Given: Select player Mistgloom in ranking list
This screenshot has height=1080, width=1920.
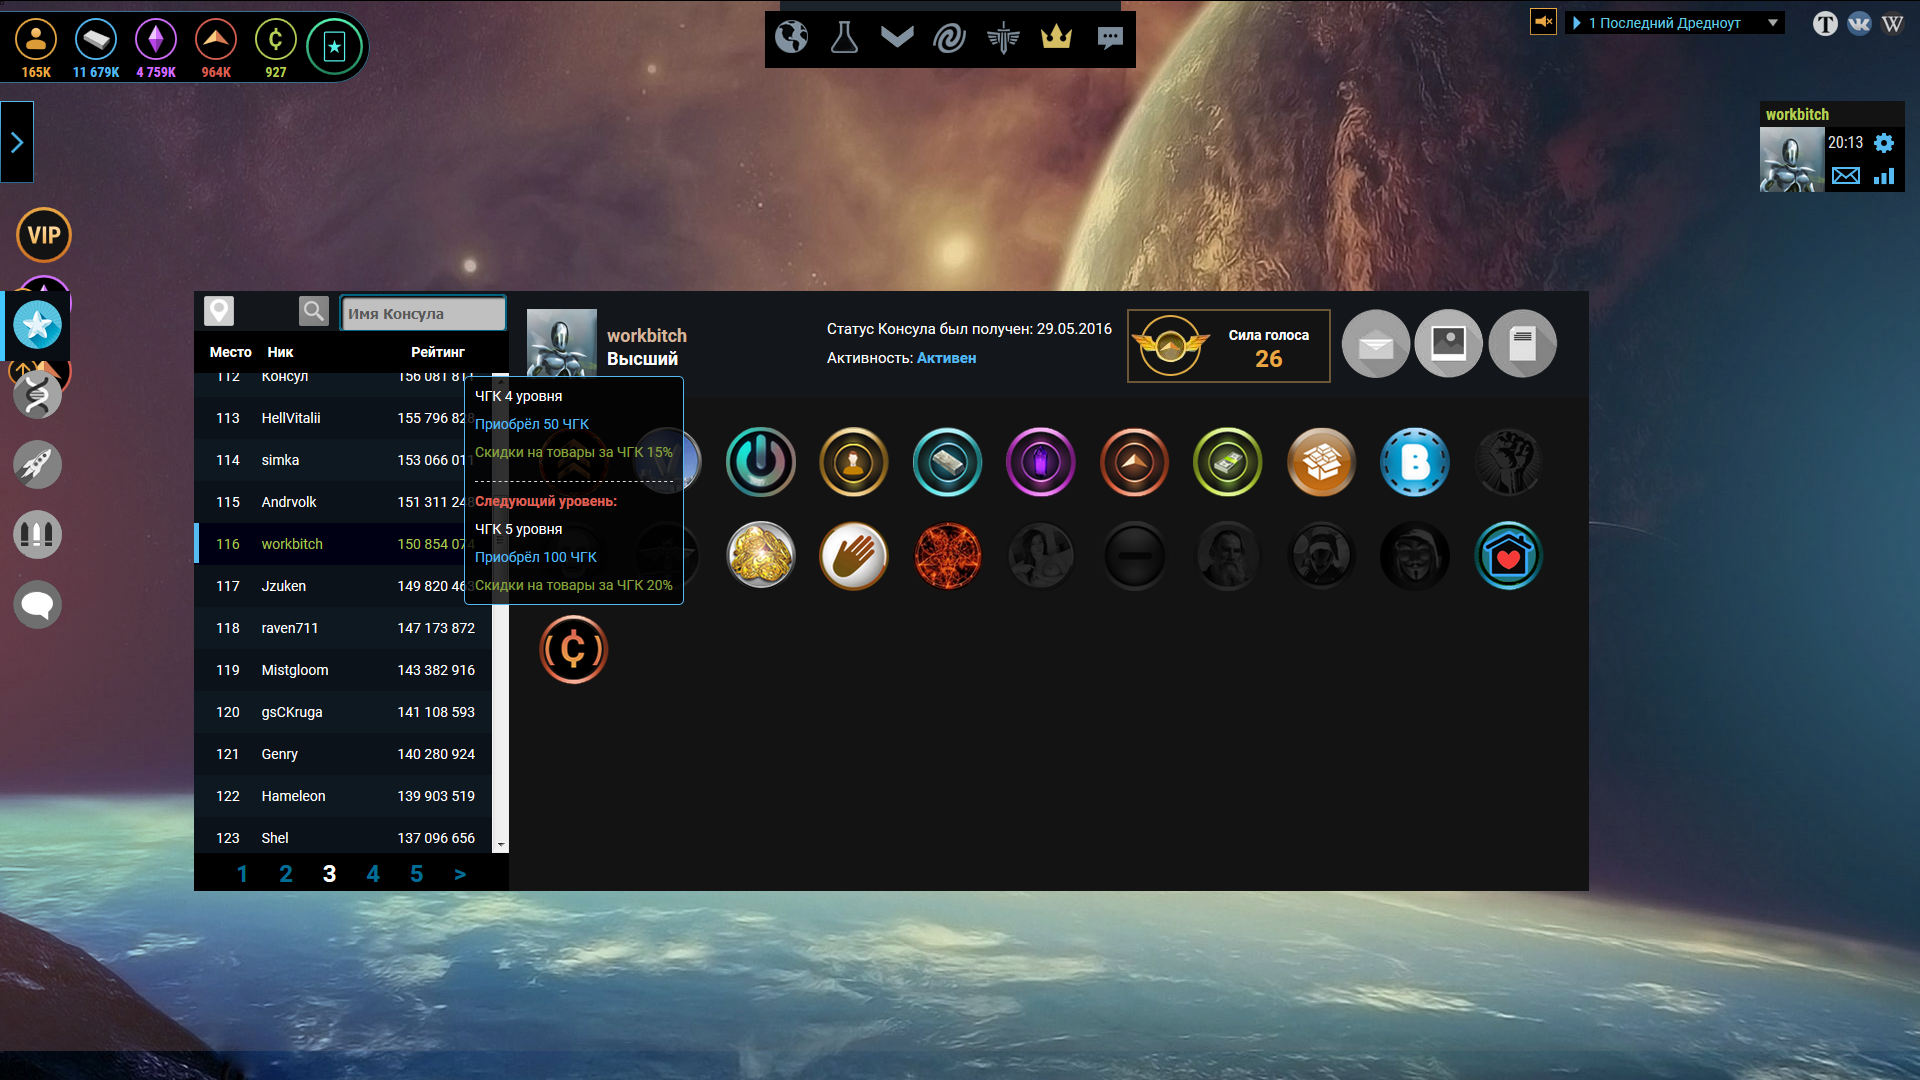Looking at the screenshot, I should coord(294,670).
